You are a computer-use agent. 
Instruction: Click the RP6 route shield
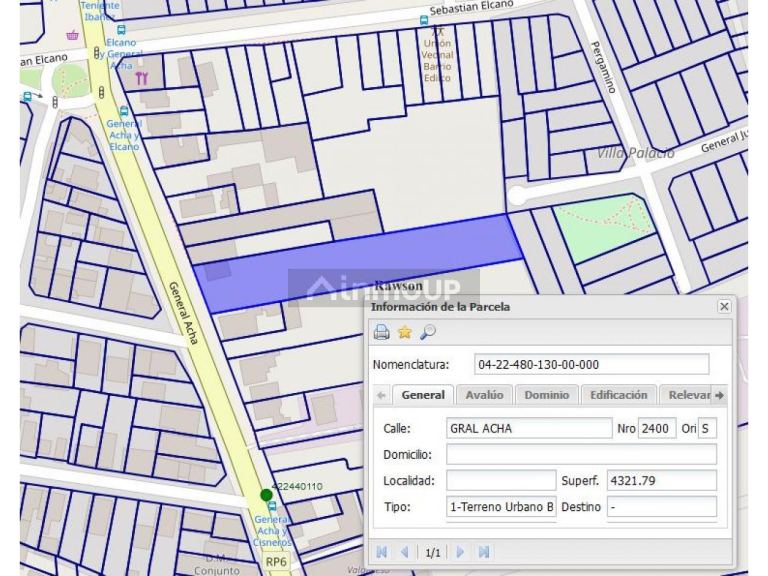click(x=276, y=562)
